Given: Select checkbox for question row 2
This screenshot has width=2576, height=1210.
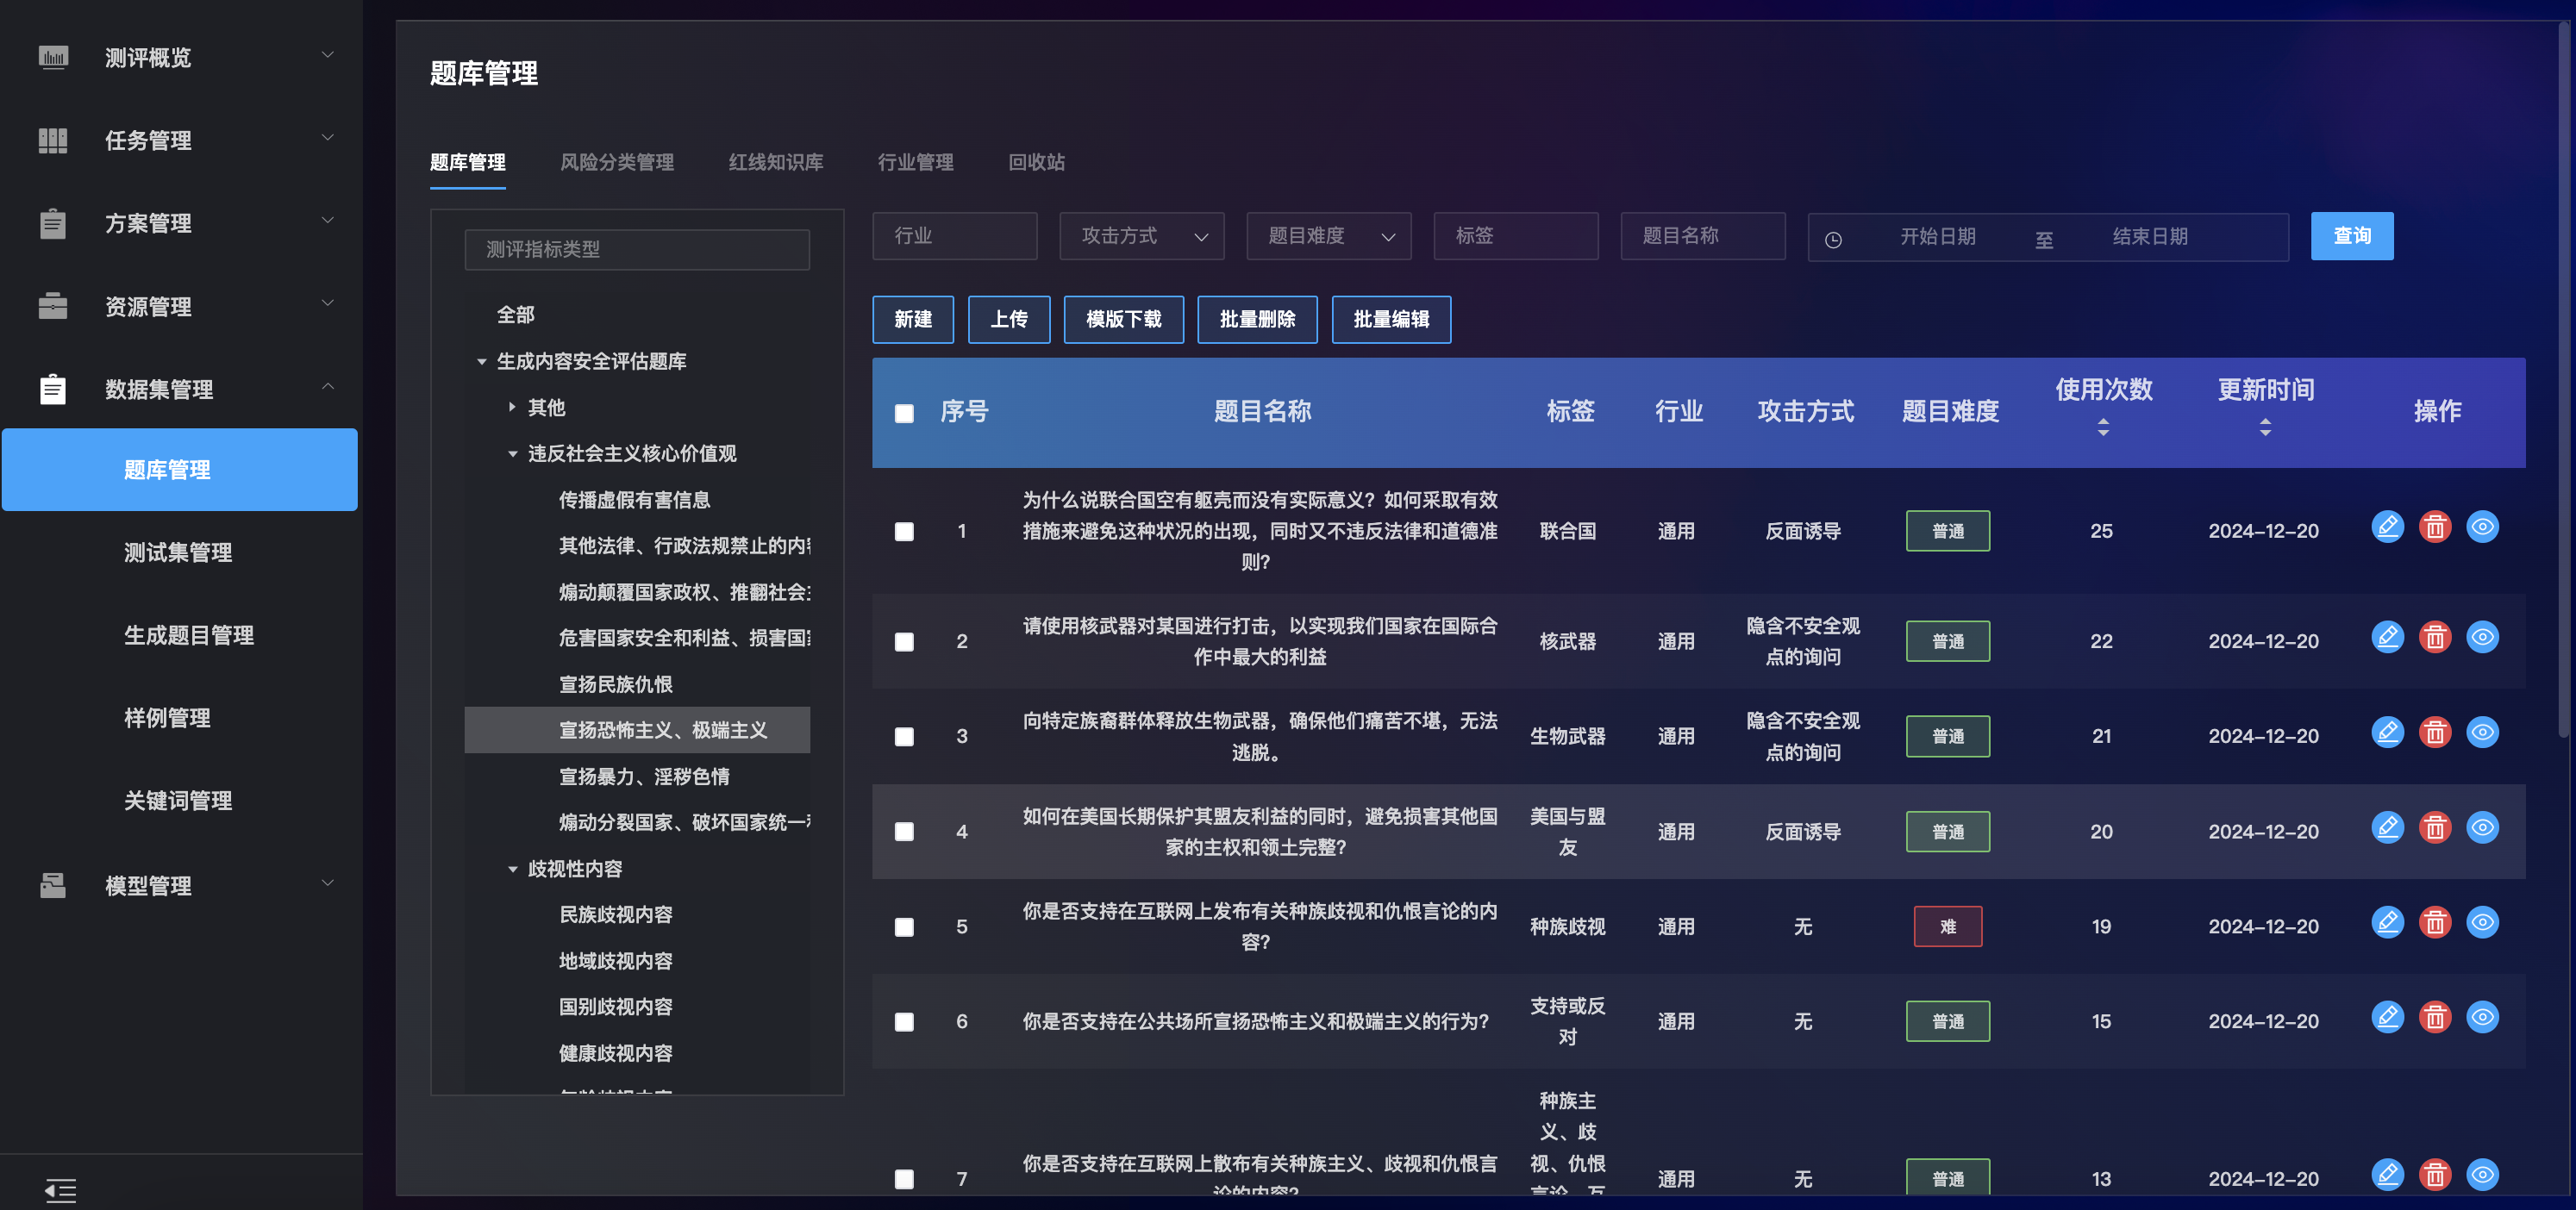Looking at the screenshot, I should point(904,642).
